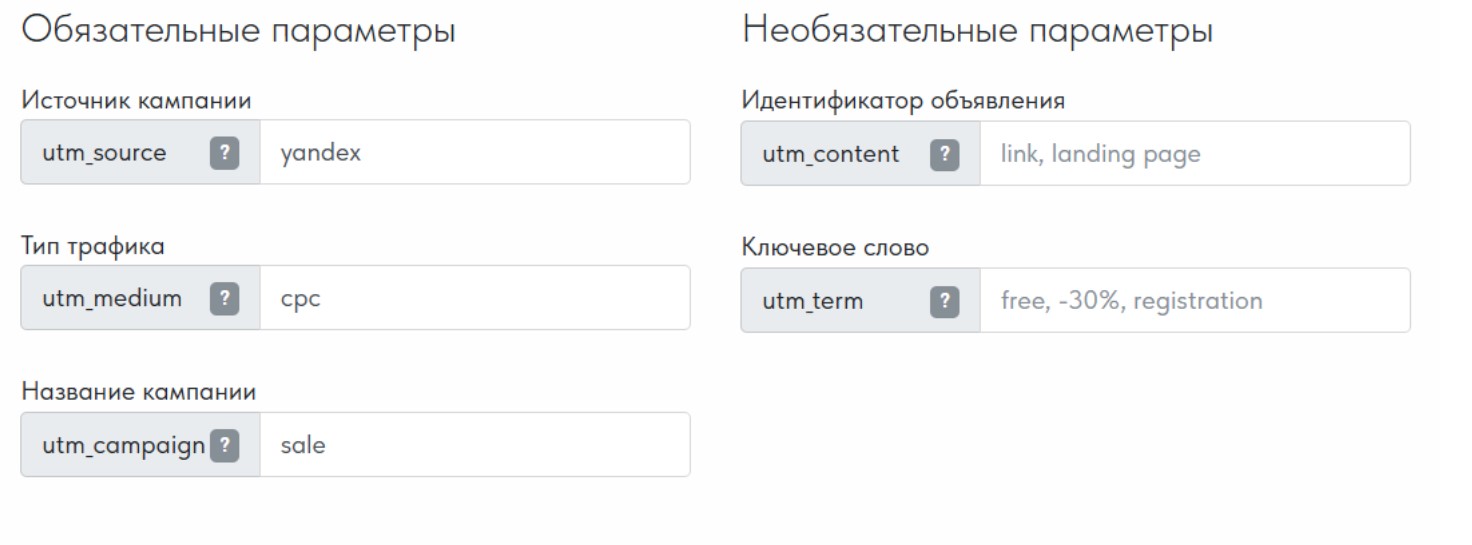Screen dimensions: 1472x545
Task: Open the utm_medium question mark hint
Action: (225, 298)
